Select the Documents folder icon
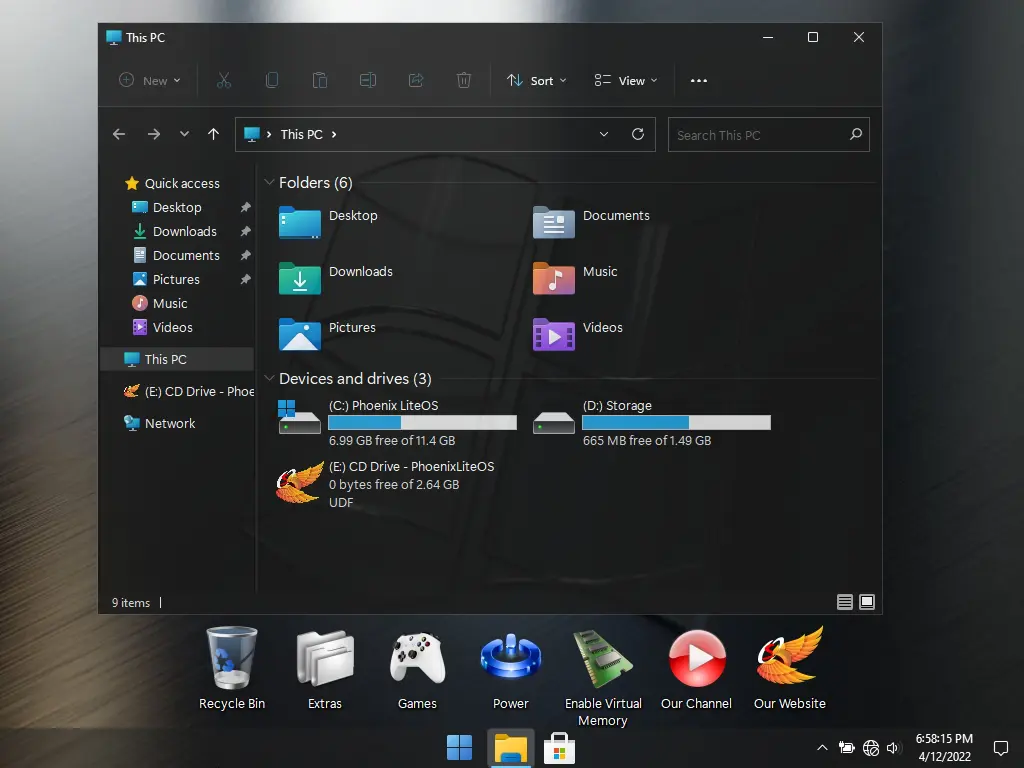This screenshot has width=1024, height=768. tap(554, 223)
